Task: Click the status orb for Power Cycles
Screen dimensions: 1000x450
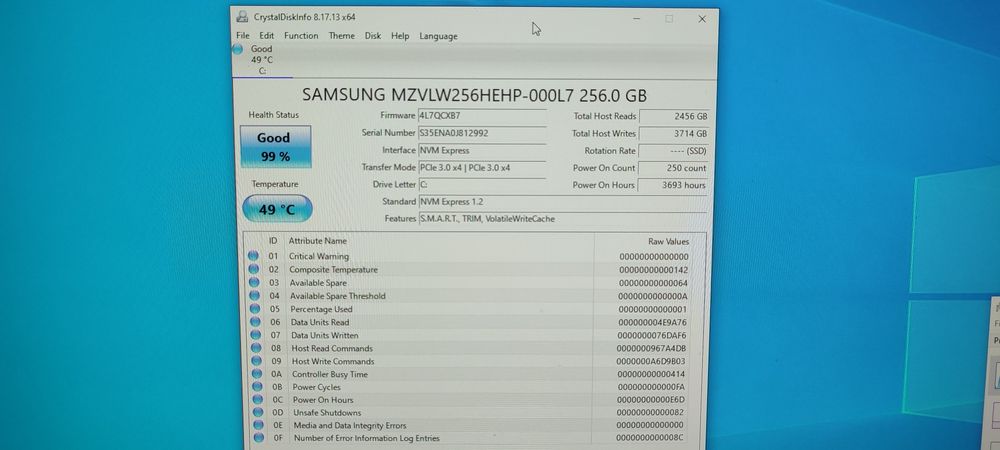Action: 257,386
